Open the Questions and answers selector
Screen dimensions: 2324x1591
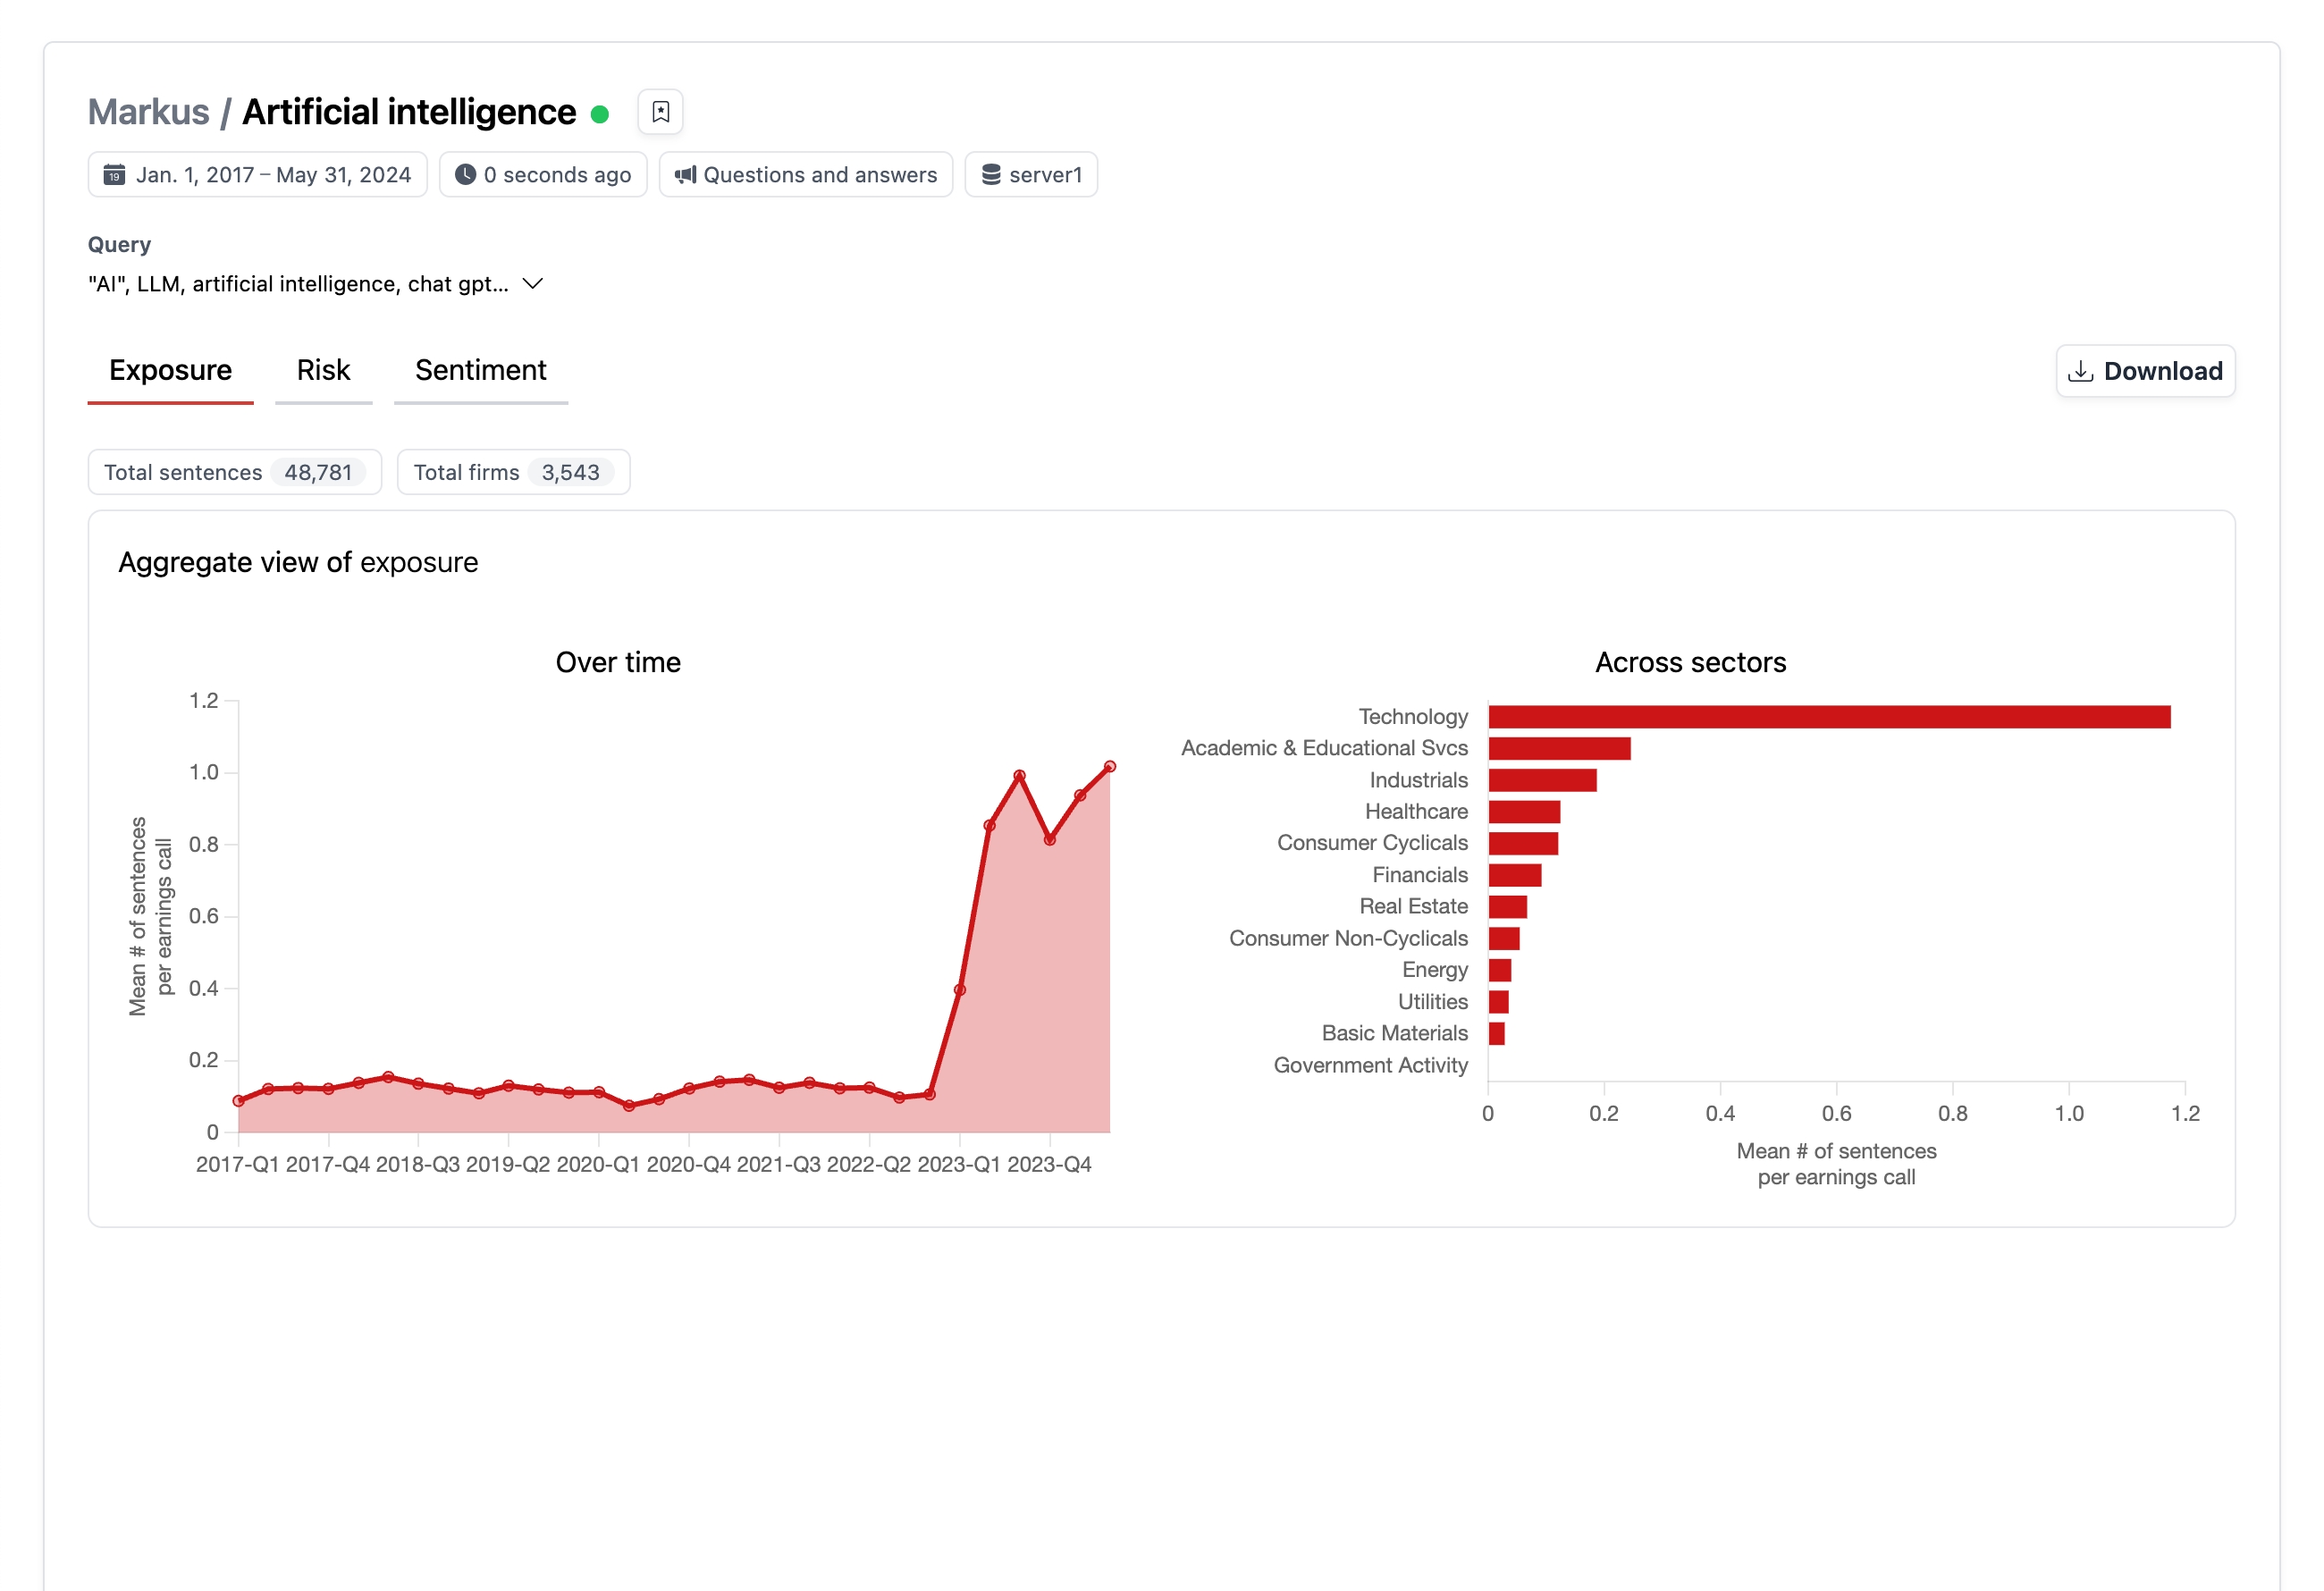point(806,174)
